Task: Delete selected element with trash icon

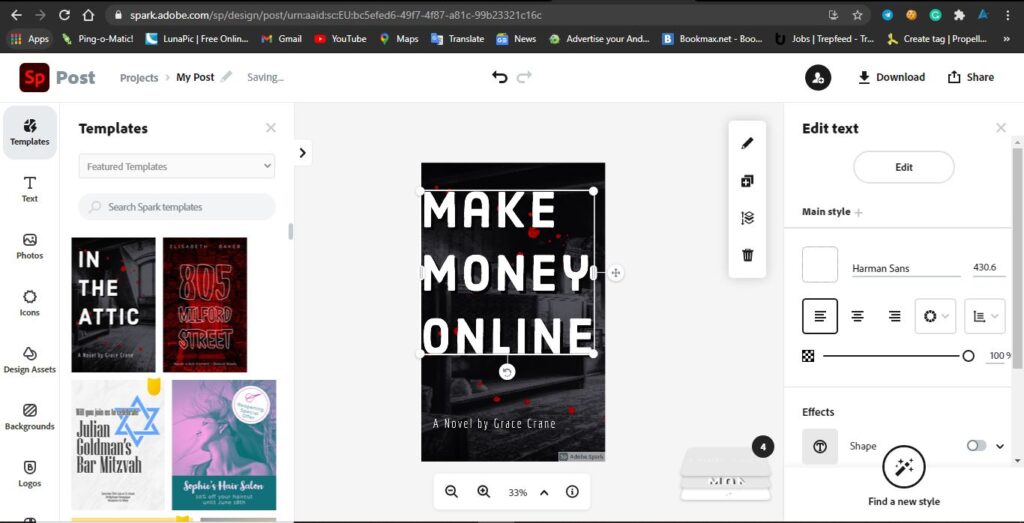Action: click(x=747, y=255)
